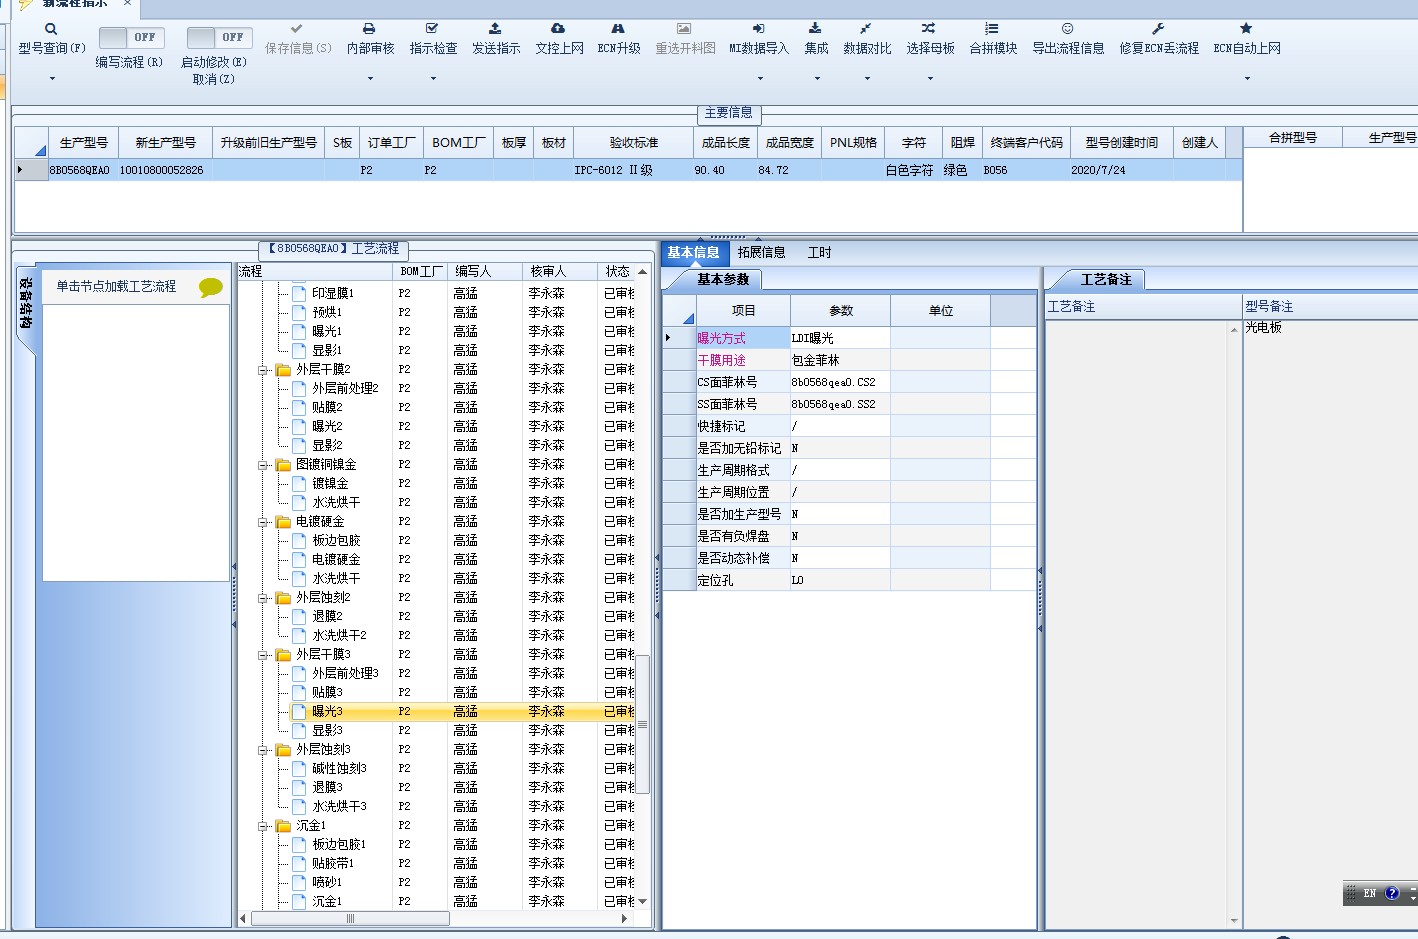Viewport: 1418px width, 939px height.
Task: Start 指示检查 in the toolbar
Action: [x=433, y=39]
